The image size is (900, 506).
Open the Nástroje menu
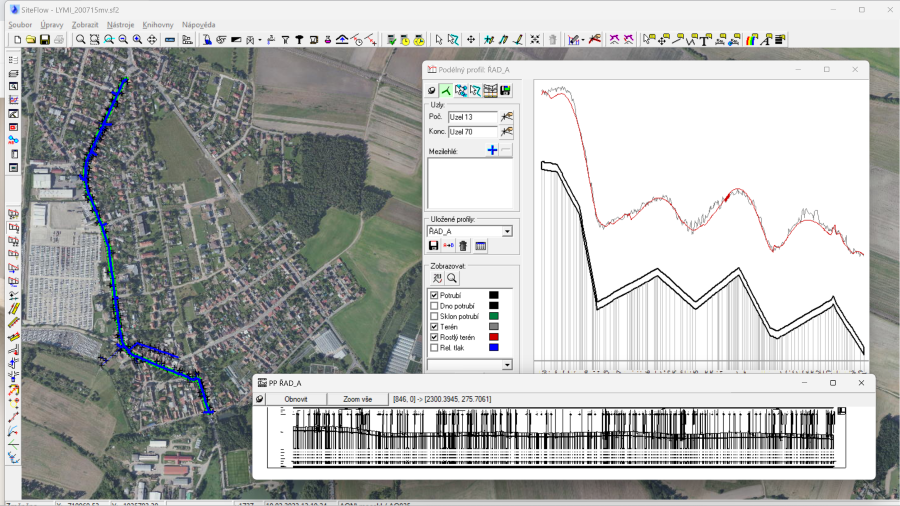pos(121,25)
